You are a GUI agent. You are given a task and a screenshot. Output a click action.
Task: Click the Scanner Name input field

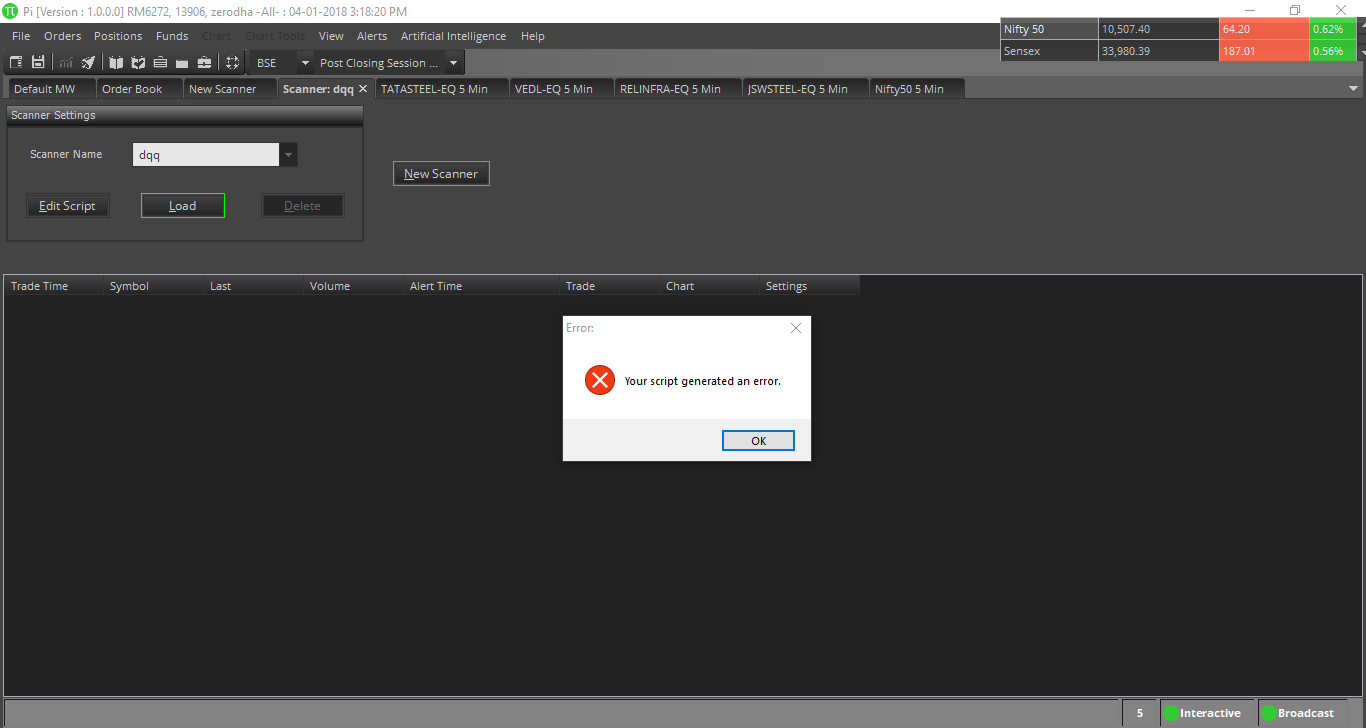click(206, 155)
